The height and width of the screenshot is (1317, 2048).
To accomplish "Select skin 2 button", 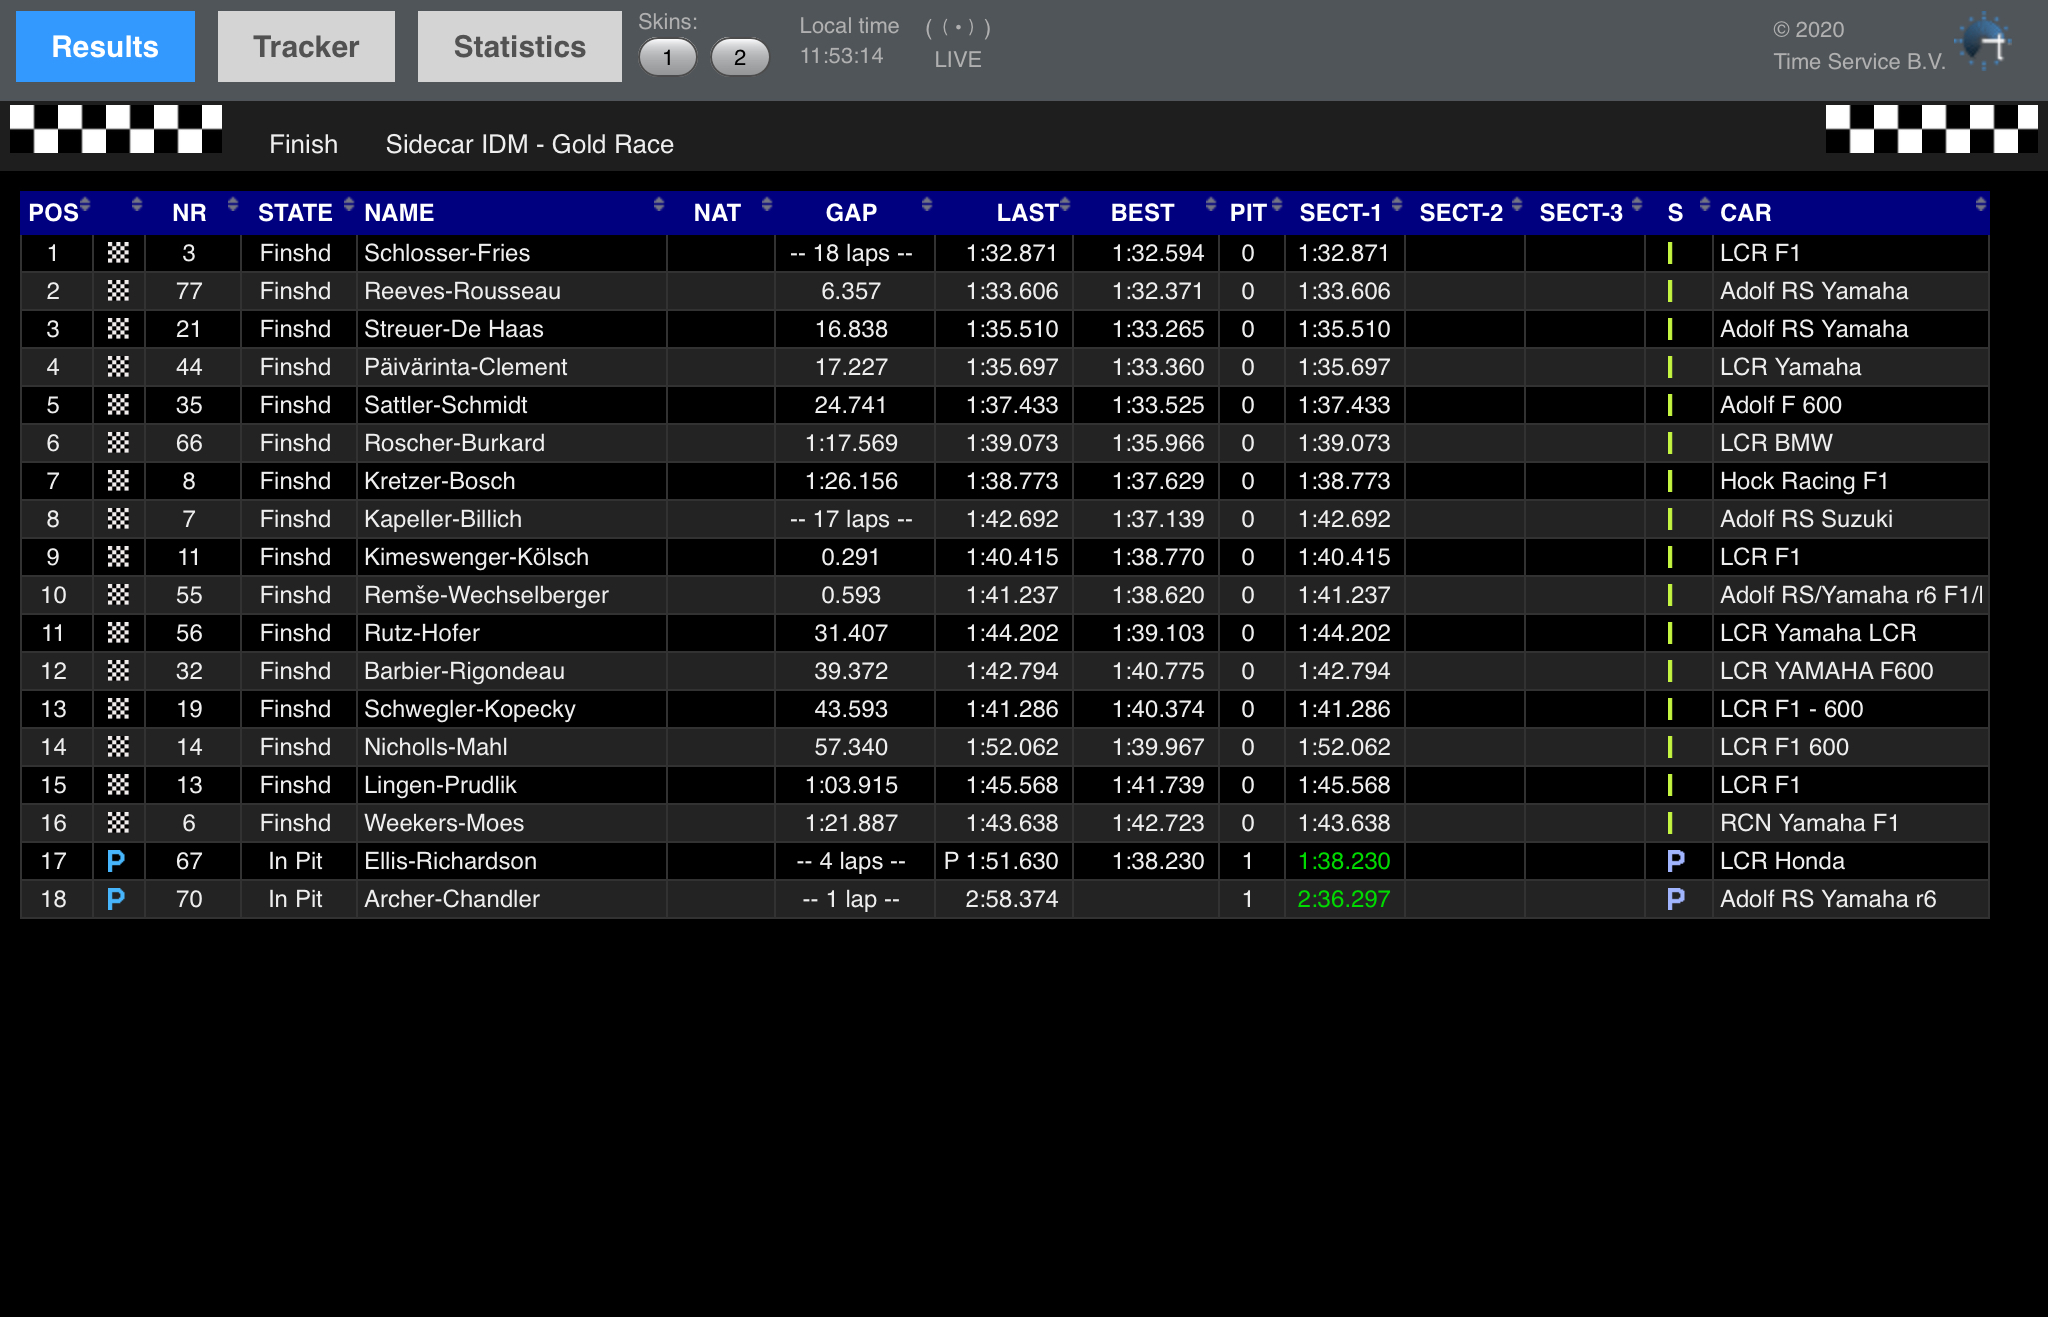I will click(x=740, y=57).
